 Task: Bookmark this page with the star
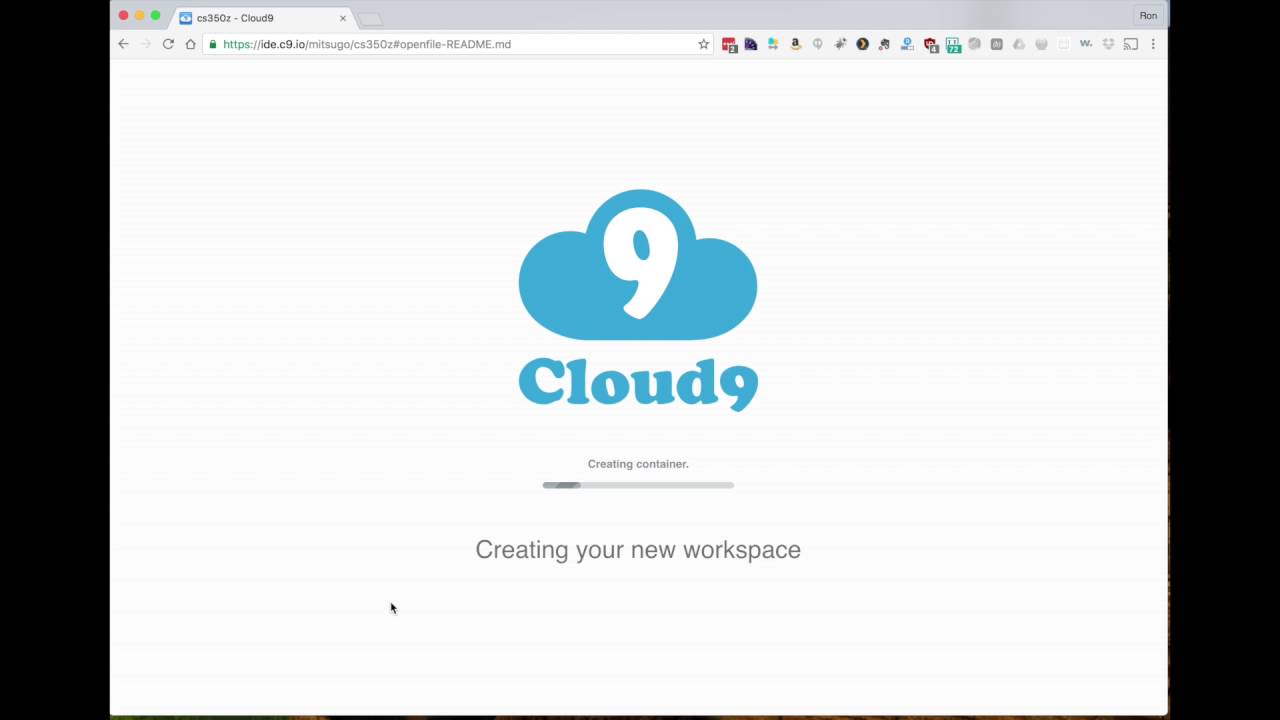703,44
